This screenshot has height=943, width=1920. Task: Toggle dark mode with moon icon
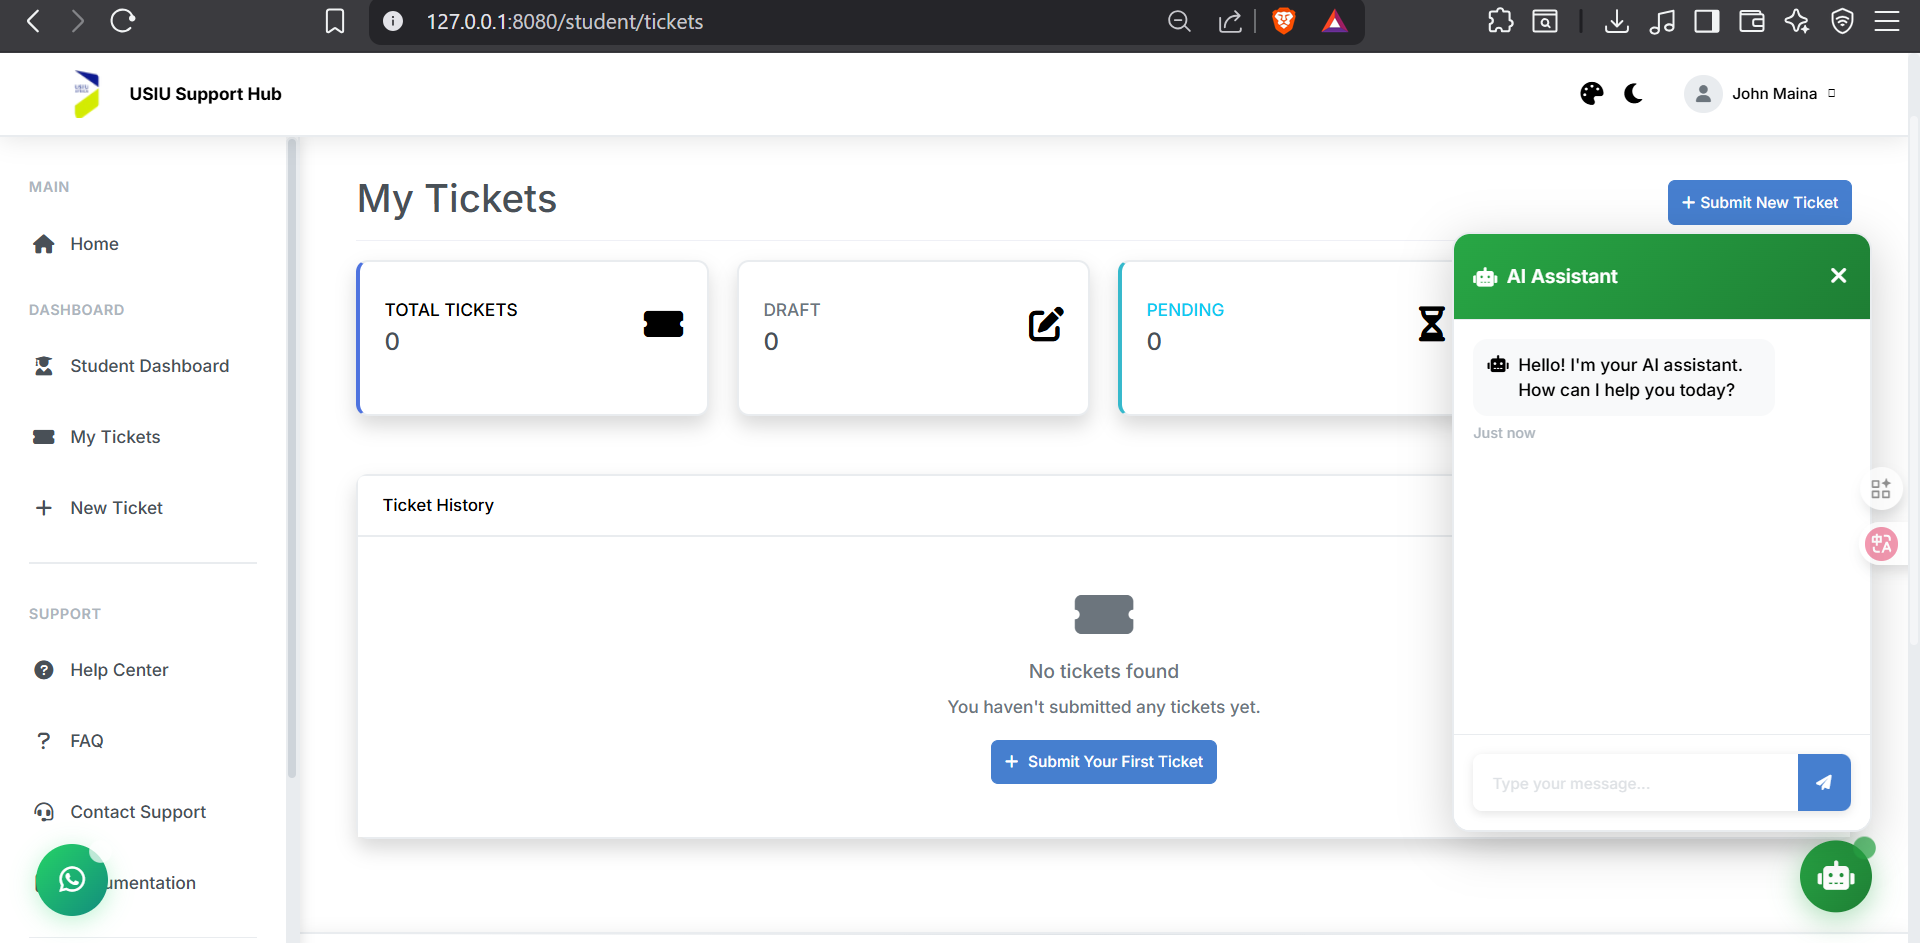(x=1633, y=94)
